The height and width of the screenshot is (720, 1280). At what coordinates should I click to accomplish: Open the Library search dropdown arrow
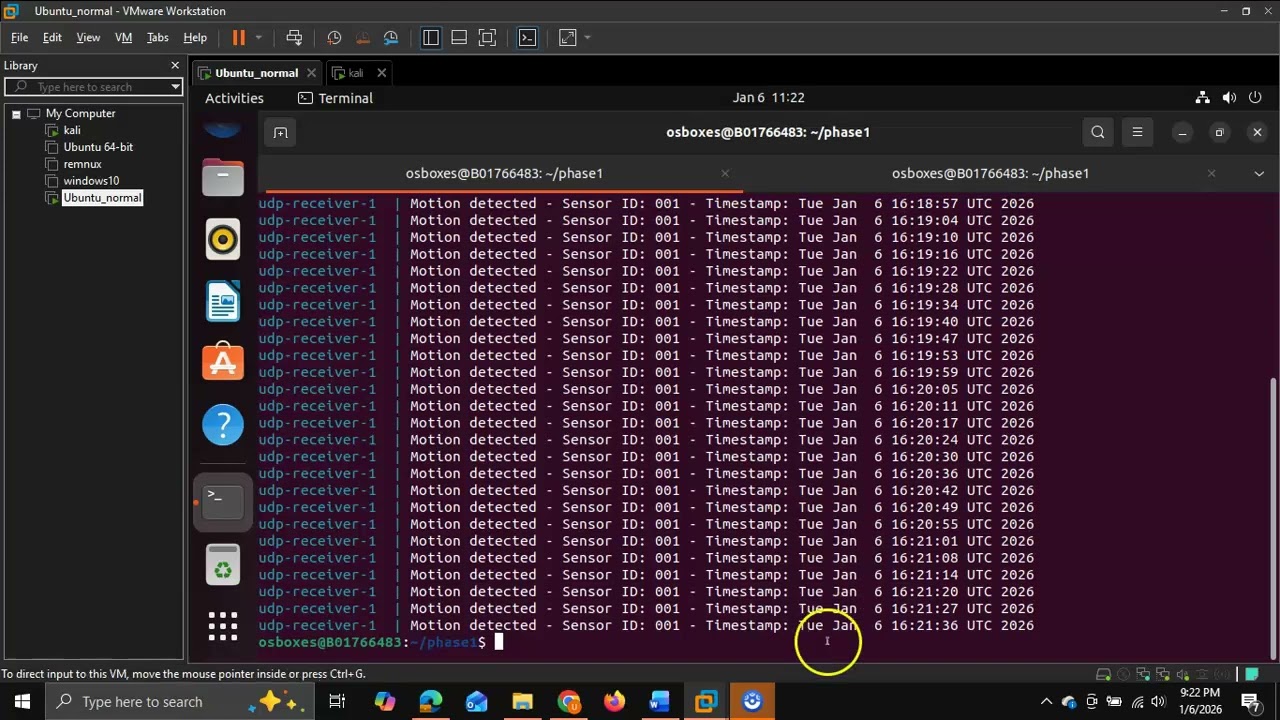point(175,87)
